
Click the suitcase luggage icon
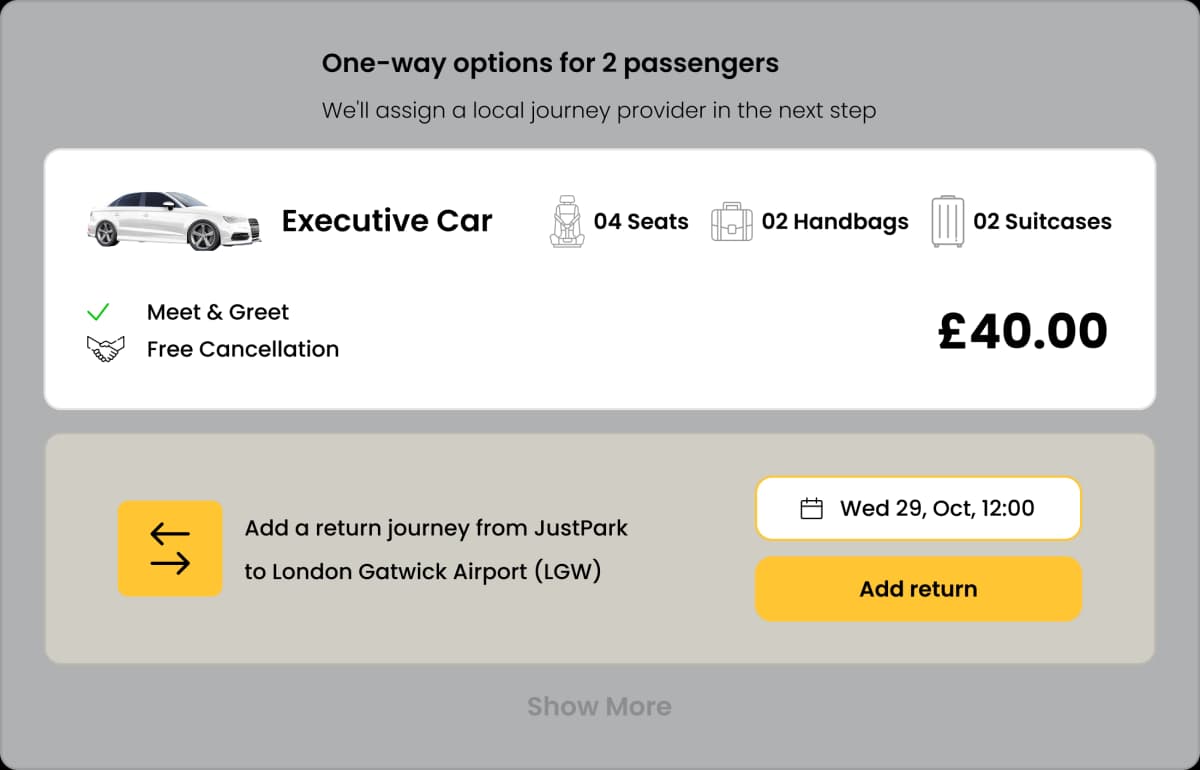(x=947, y=221)
